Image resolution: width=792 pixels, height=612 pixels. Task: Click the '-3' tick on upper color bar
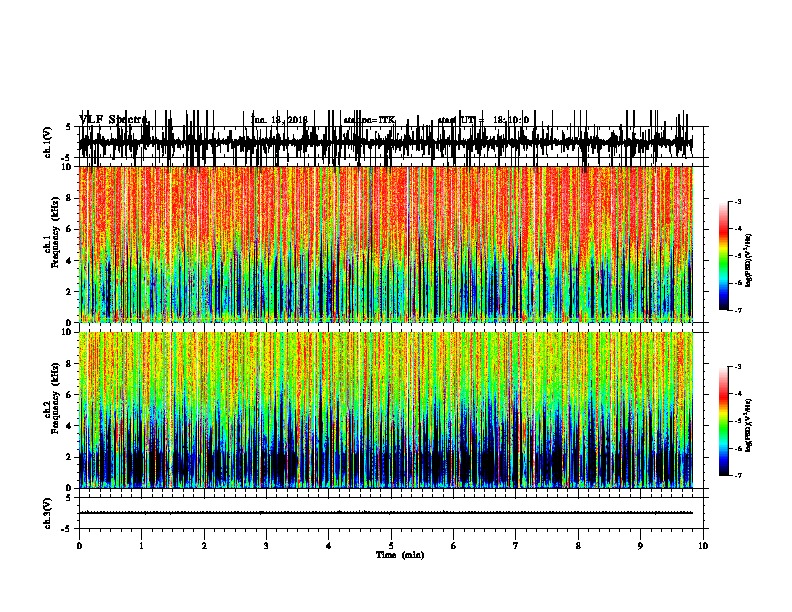[x=737, y=201]
